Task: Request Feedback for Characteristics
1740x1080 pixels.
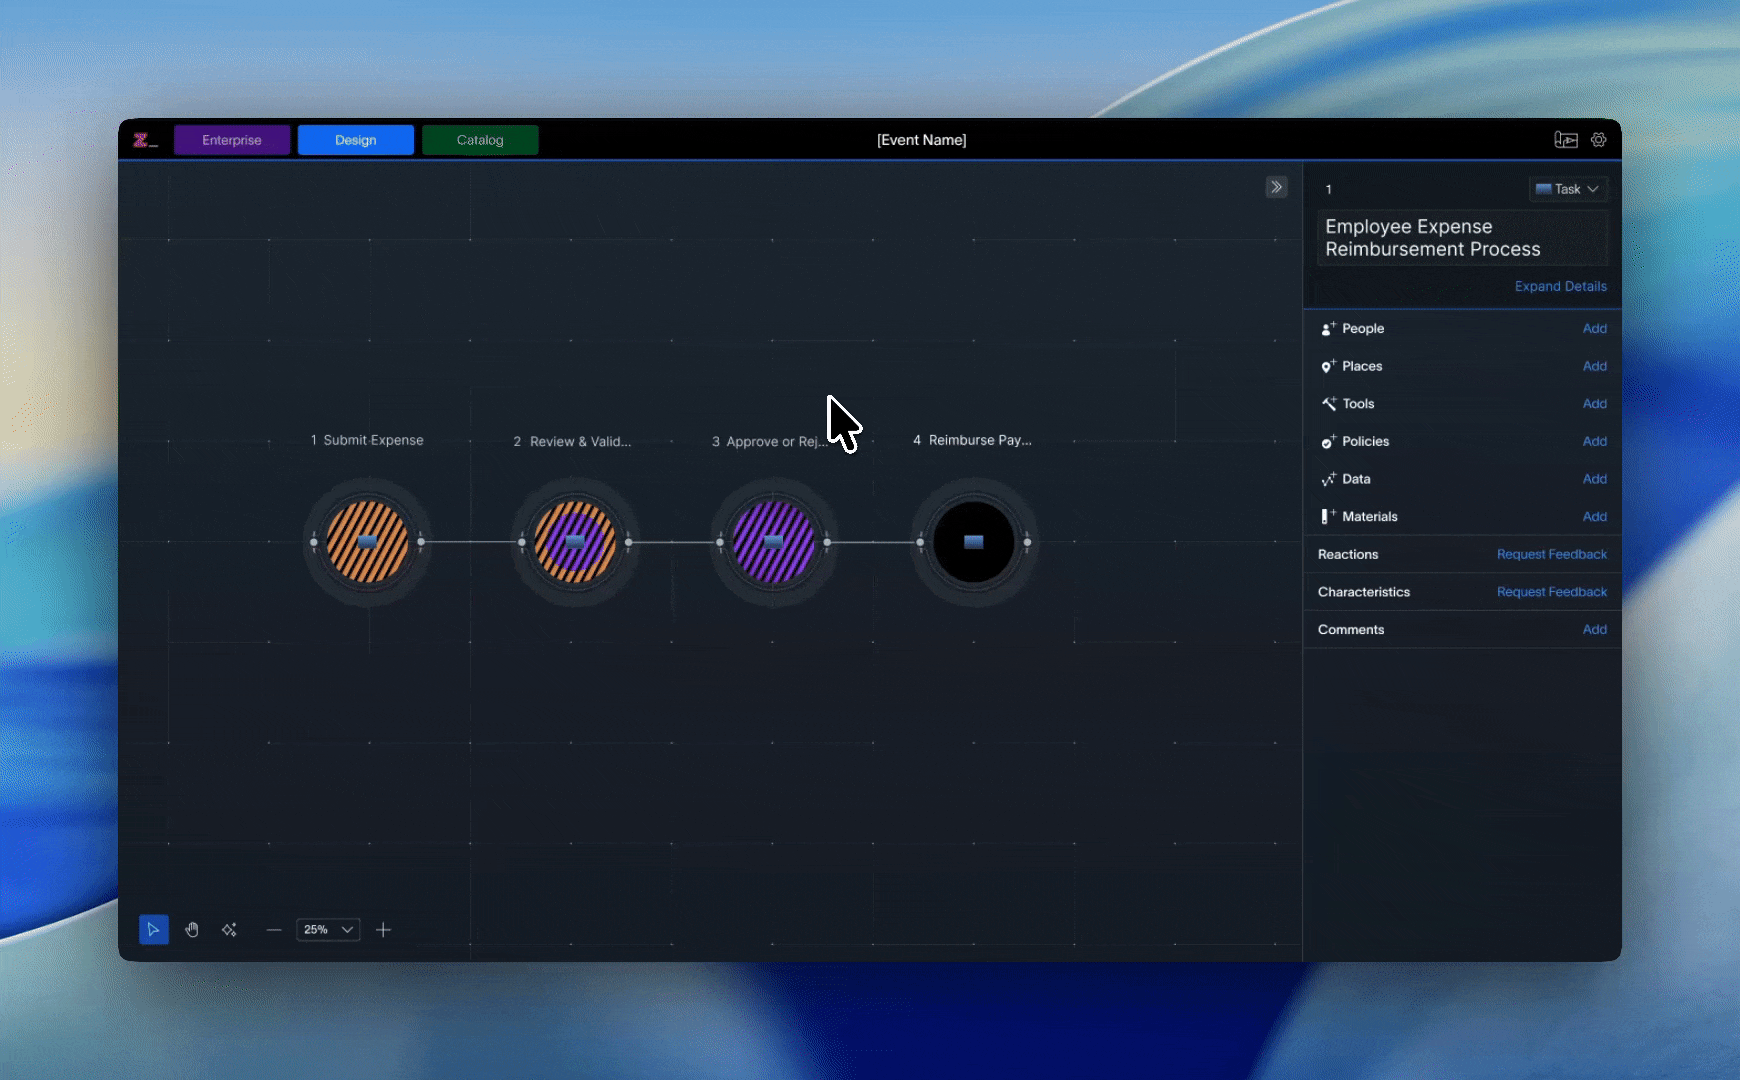Action: (1551, 592)
